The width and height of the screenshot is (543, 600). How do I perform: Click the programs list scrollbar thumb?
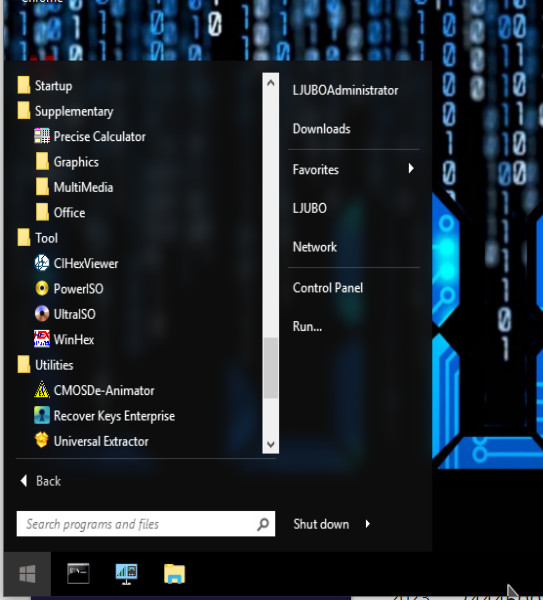coord(271,368)
